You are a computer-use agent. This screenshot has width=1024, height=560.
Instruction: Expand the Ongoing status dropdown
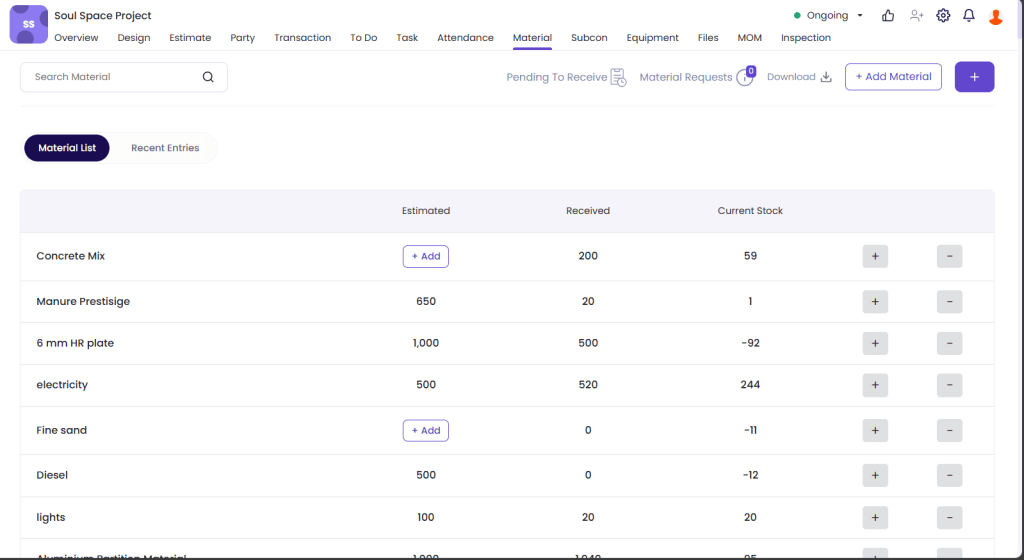pos(829,16)
